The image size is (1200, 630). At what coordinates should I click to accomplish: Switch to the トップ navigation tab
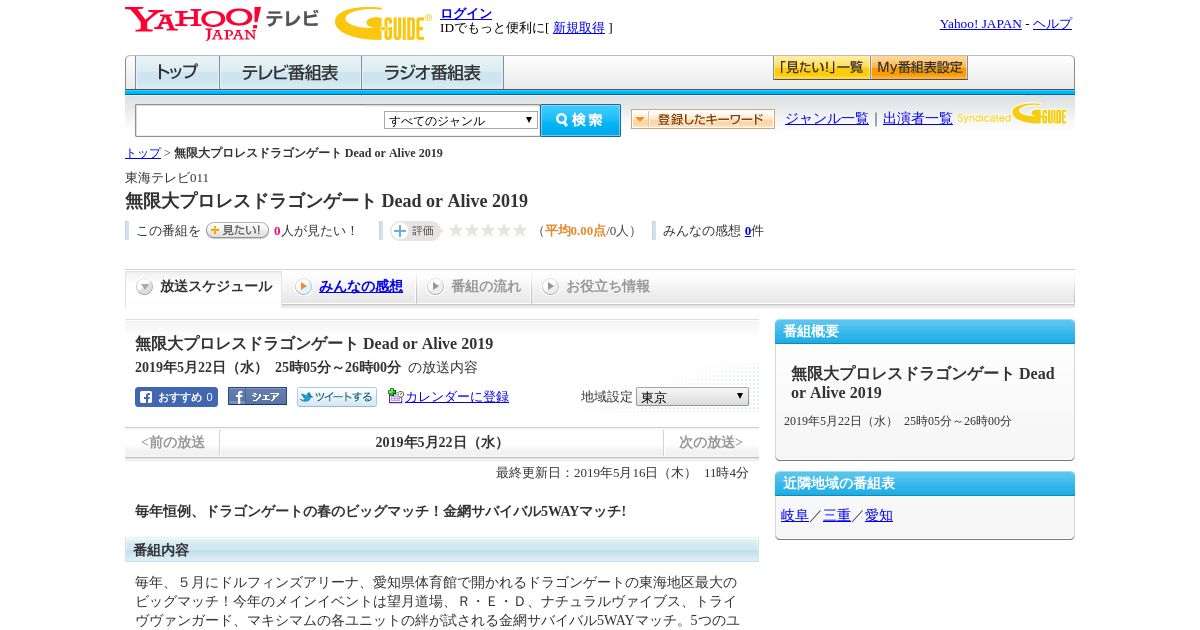pos(177,73)
